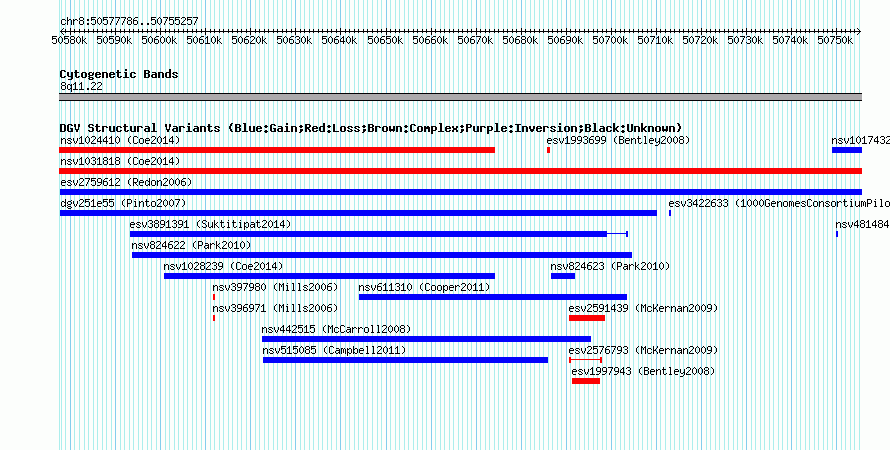Viewport: 890px width, 450px height.
Task: Click the esv3422633 (1000GenomesConsortiumPilo label
Action: click(x=779, y=203)
